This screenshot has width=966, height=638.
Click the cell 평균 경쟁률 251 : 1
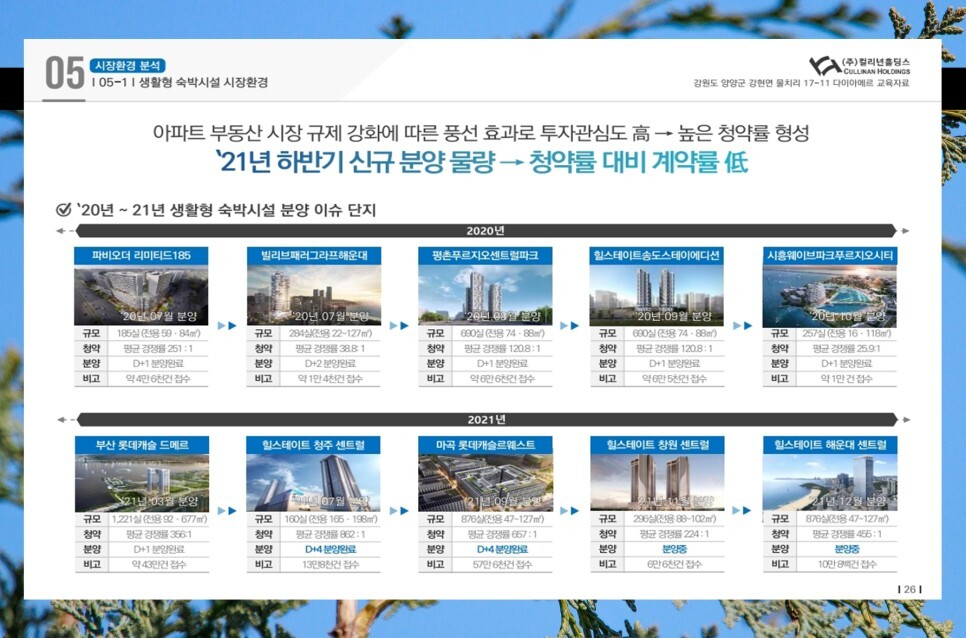158,349
